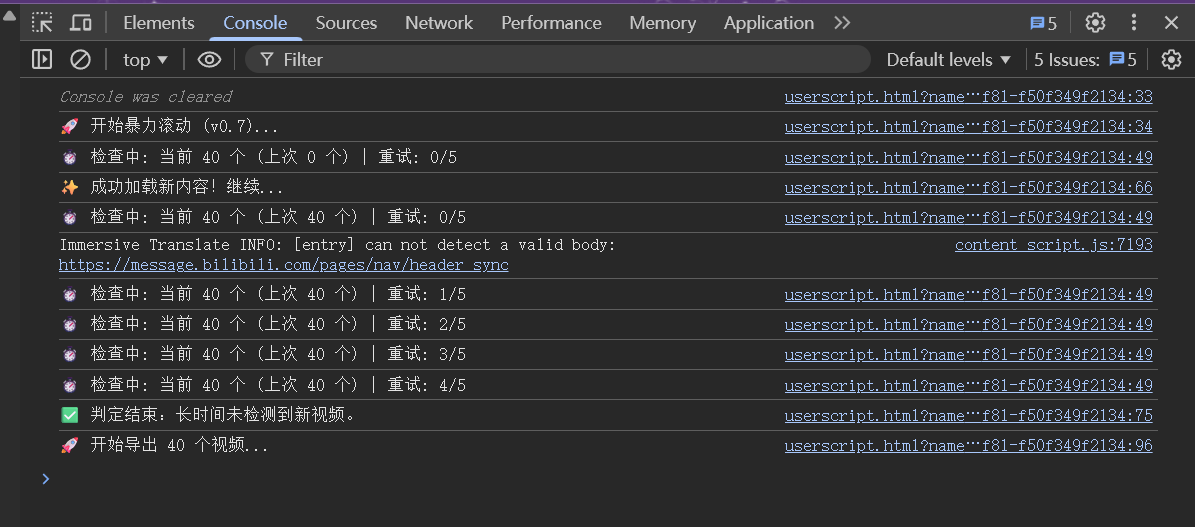The width and height of the screenshot is (1195, 527).
Task: Click the console Filter input field
Action: 560,60
